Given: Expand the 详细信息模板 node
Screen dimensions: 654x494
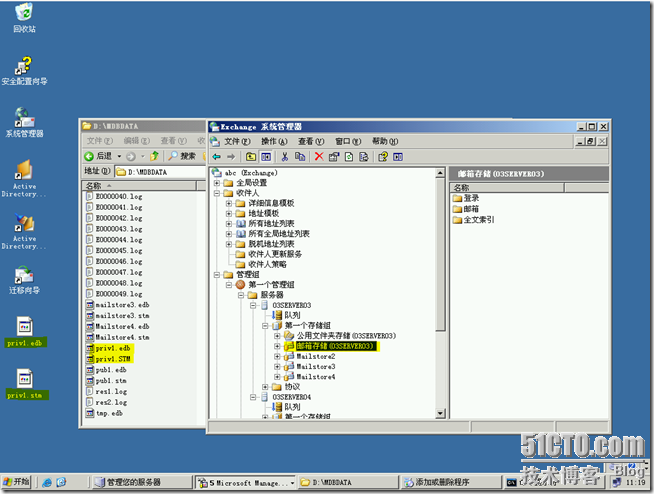Looking at the screenshot, I should [229, 203].
